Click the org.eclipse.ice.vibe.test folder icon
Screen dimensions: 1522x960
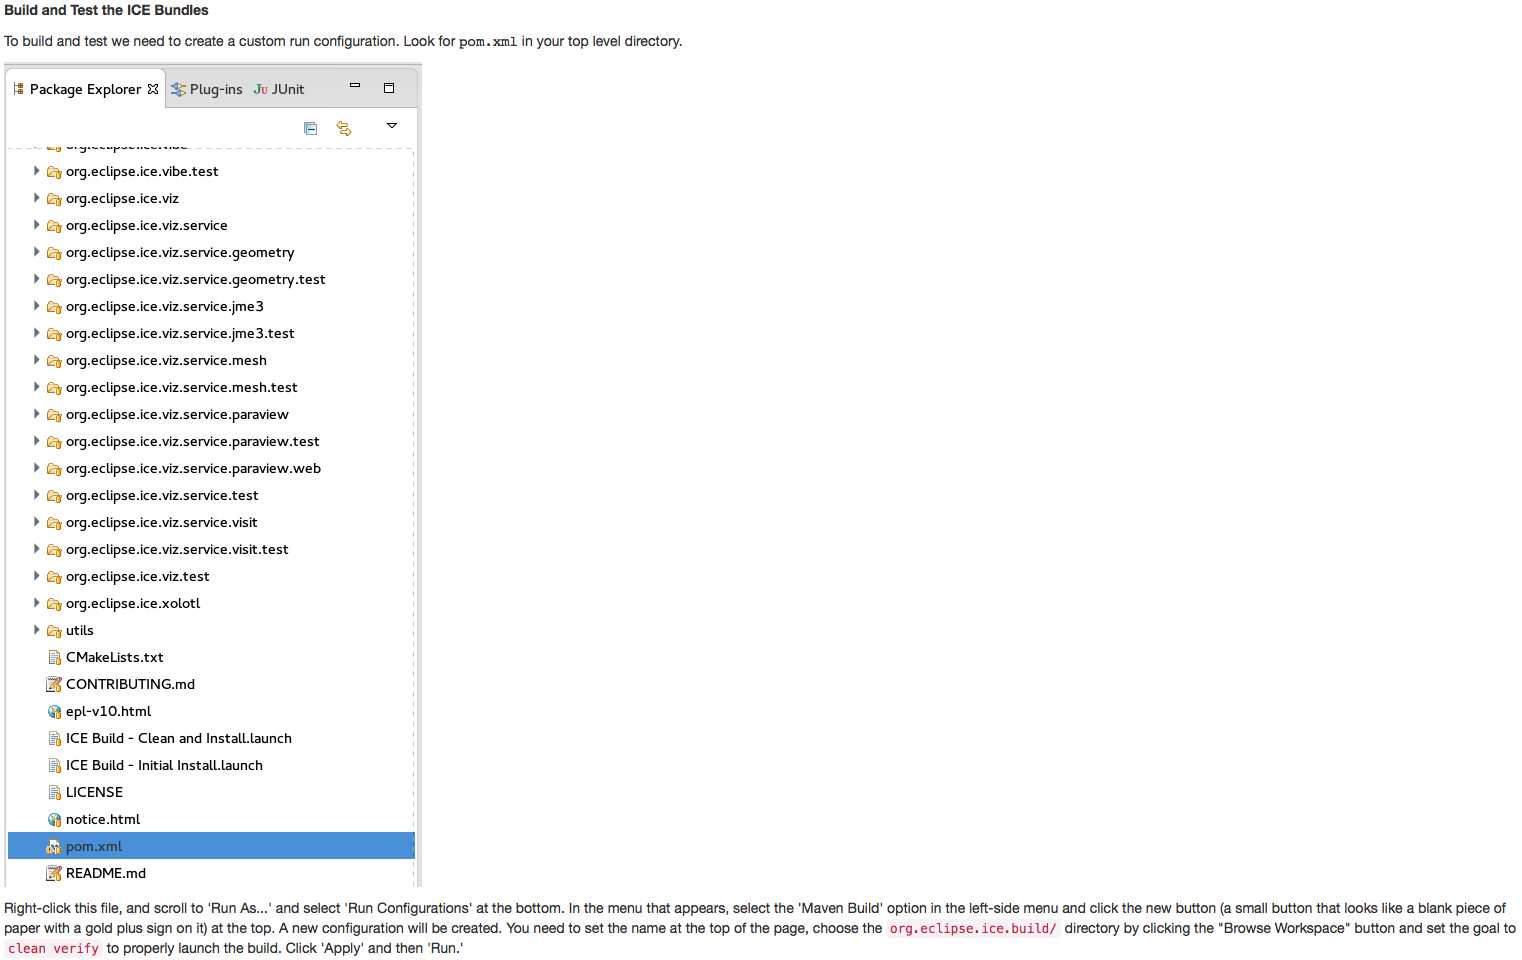54,172
